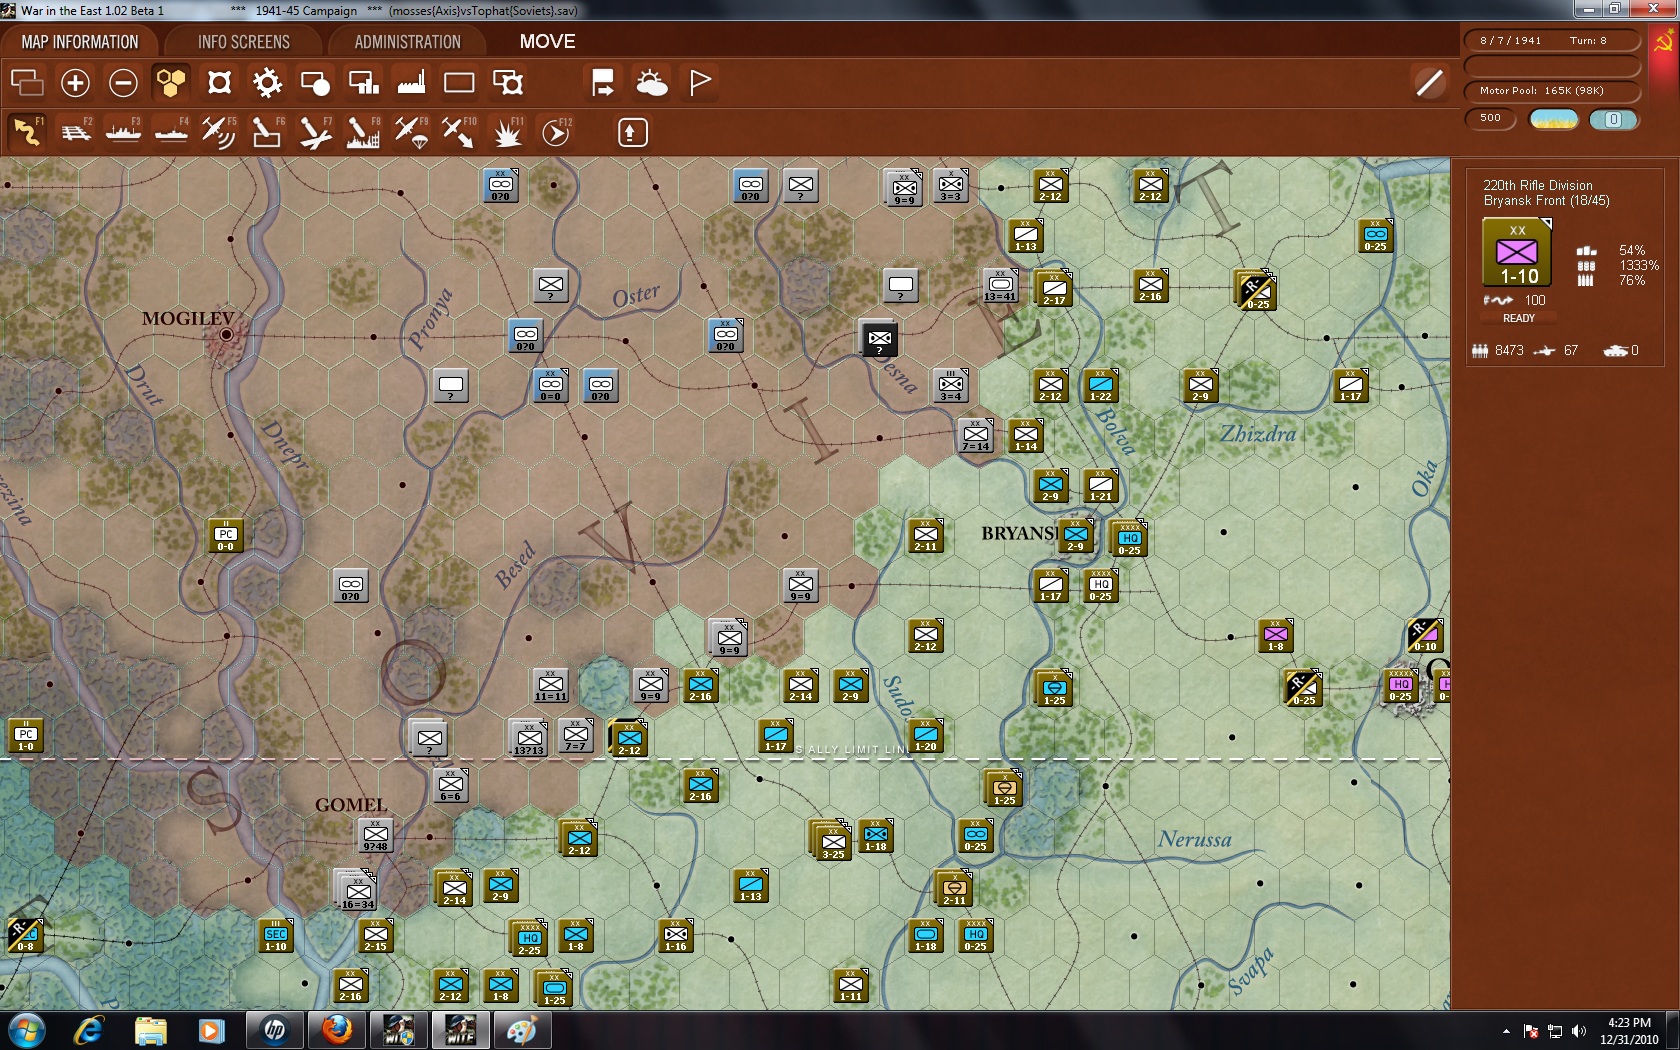1680x1050 pixels.
Task: Click the system tray volume icon
Action: point(1579,1031)
